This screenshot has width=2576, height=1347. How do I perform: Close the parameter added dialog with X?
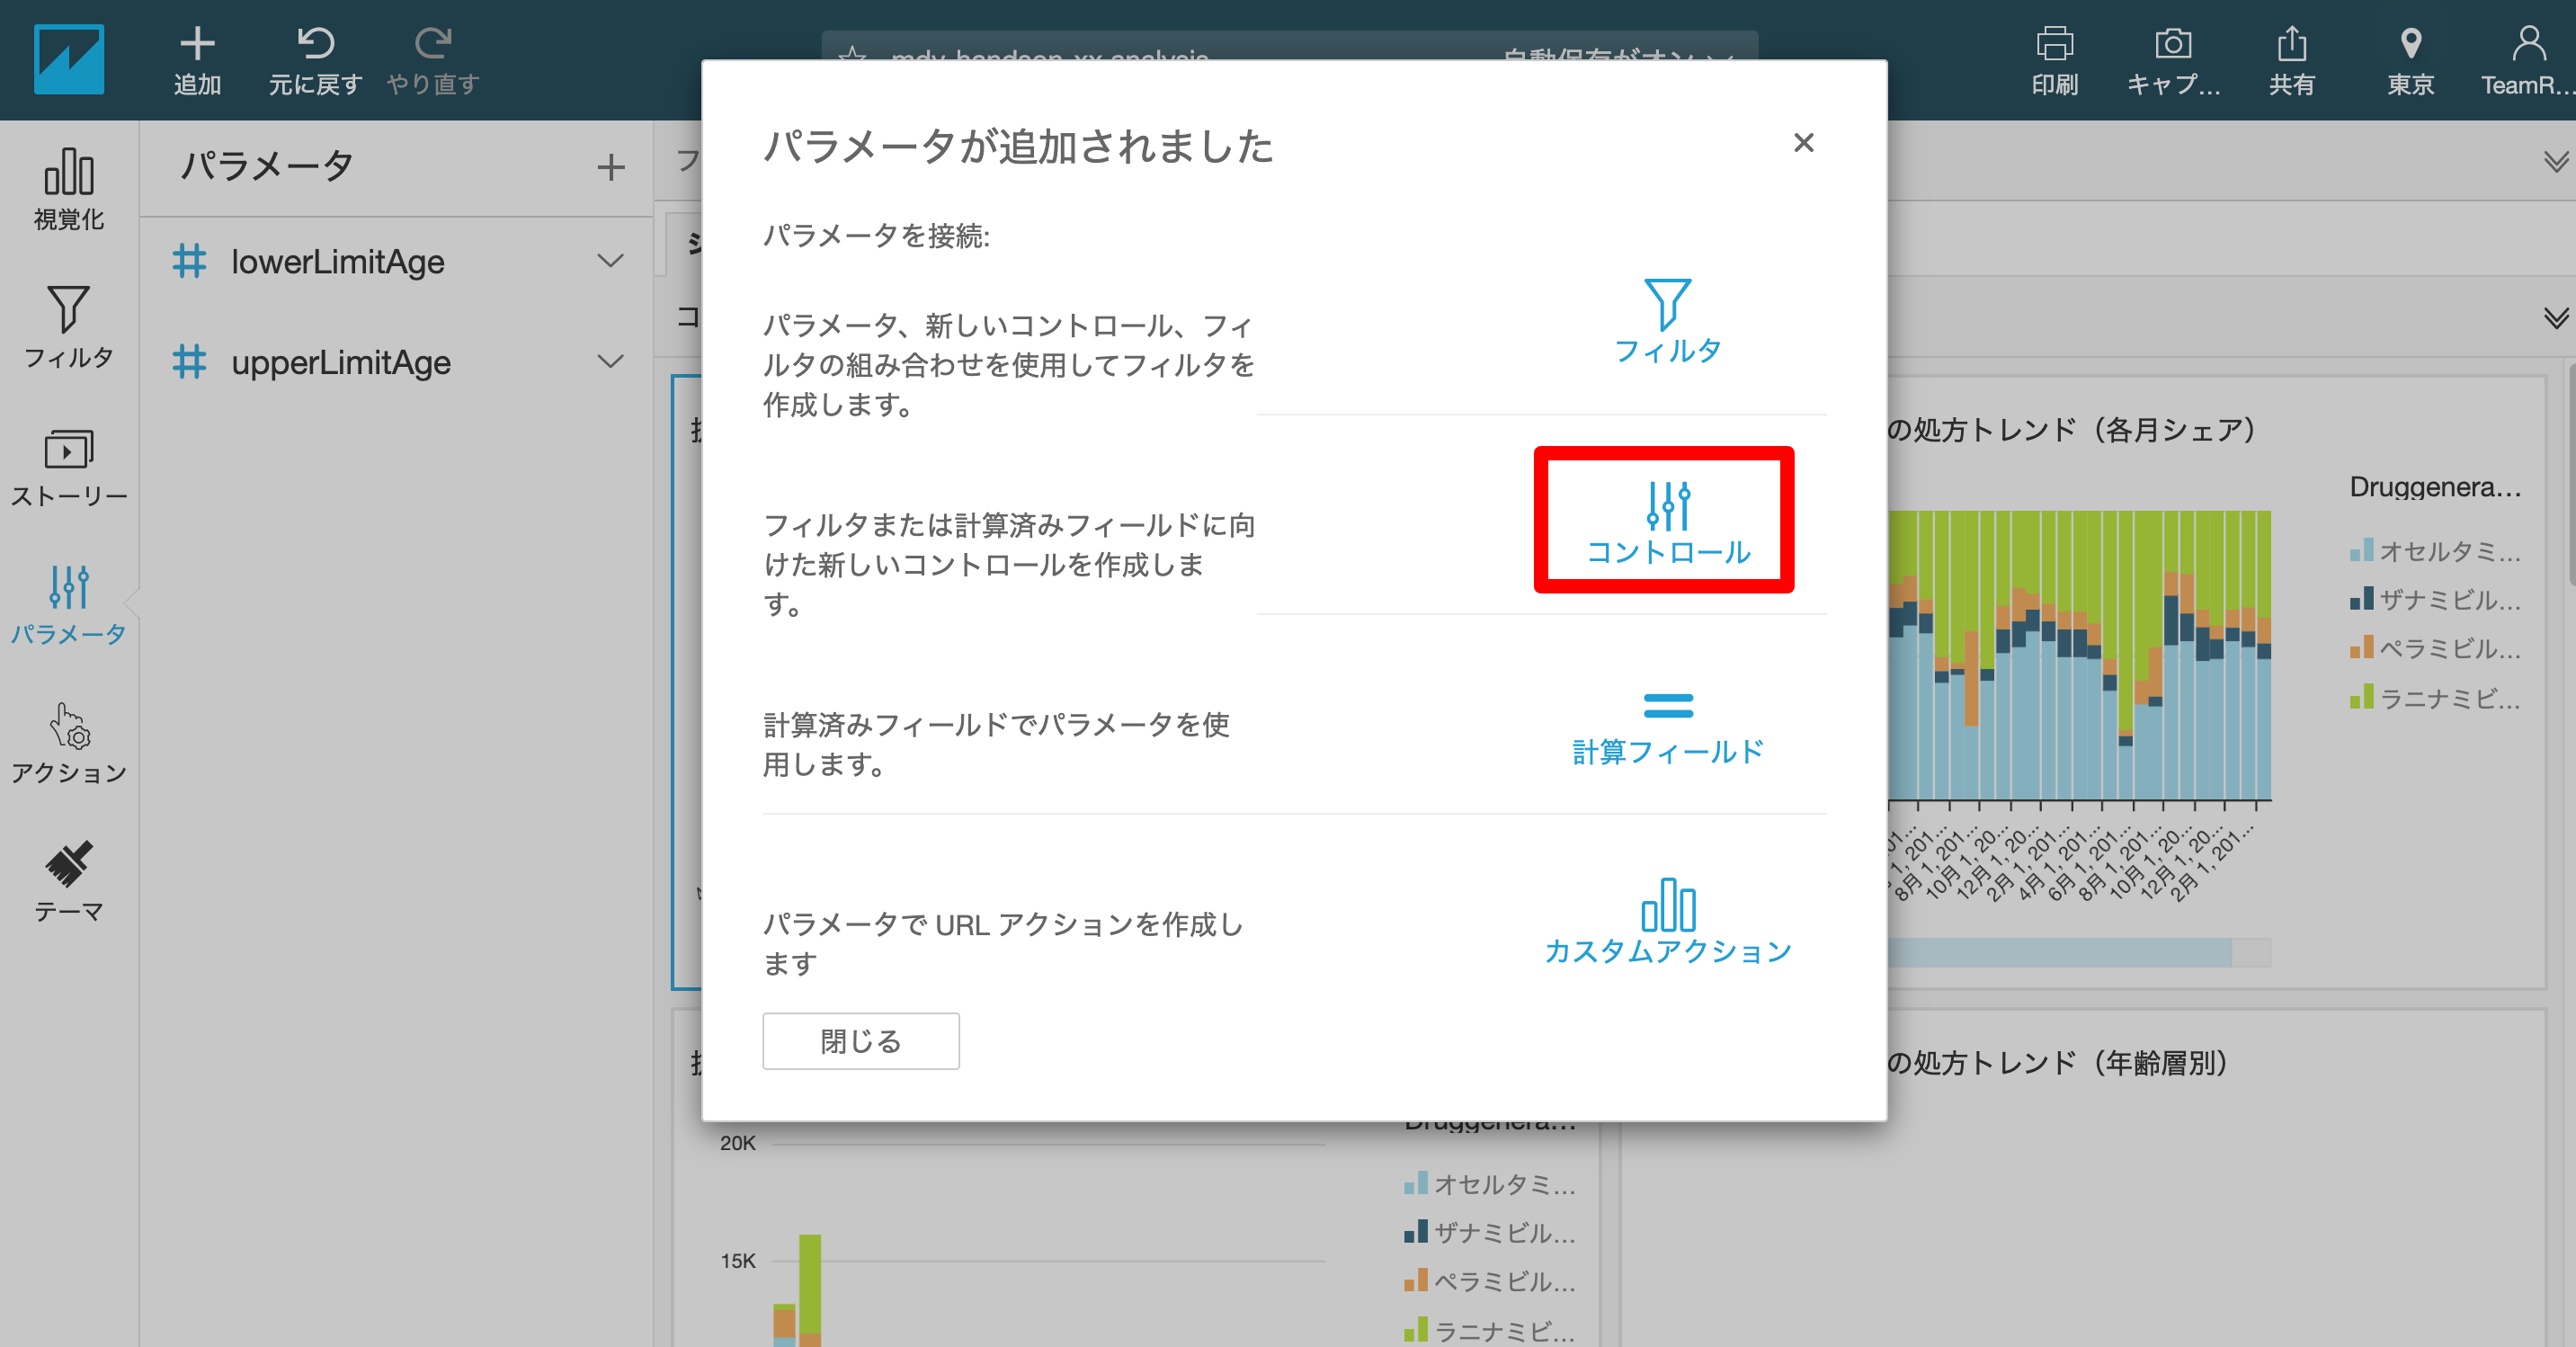tap(1803, 143)
